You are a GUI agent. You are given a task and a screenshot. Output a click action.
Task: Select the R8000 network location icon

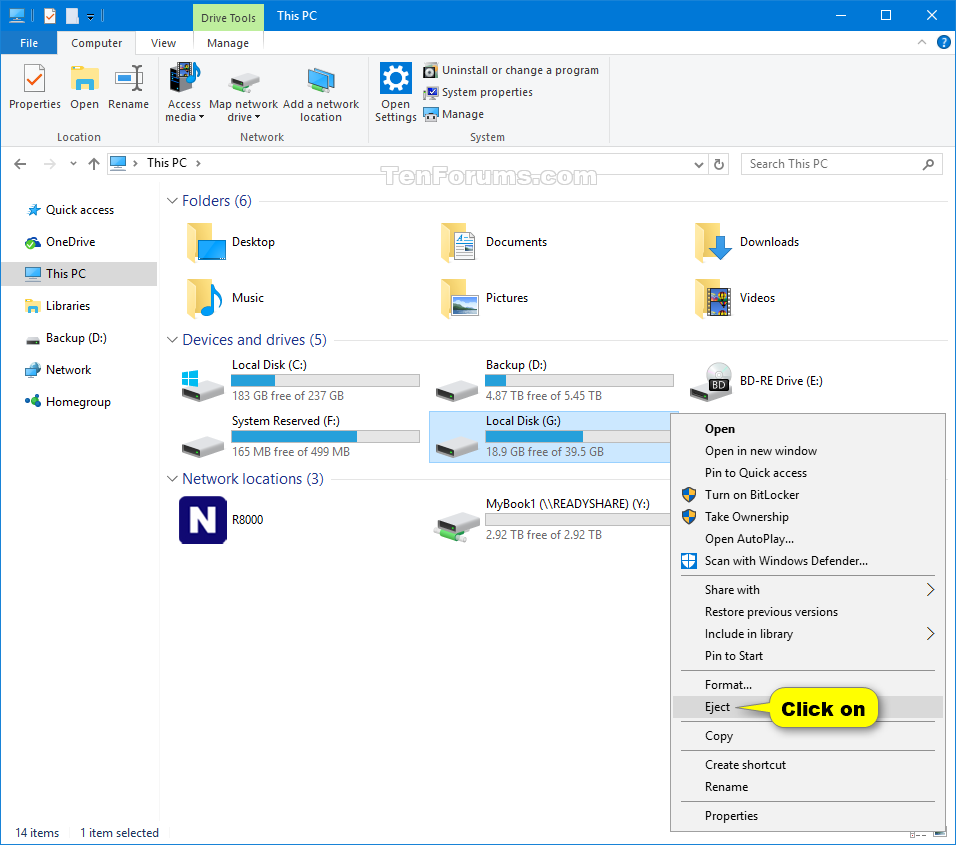[x=203, y=520]
